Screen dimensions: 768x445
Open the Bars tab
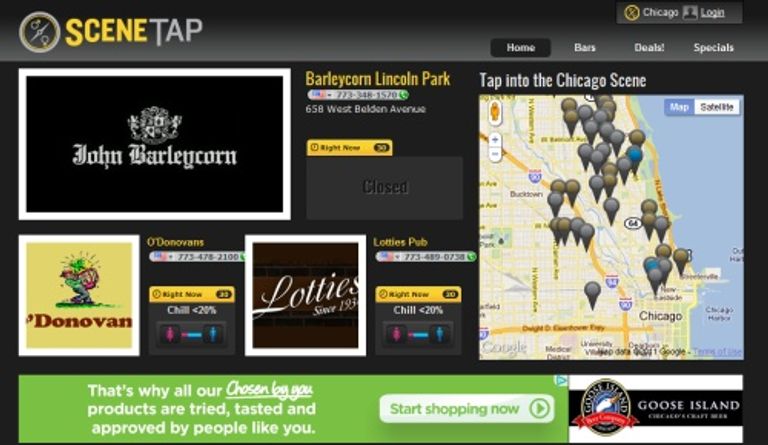[584, 47]
